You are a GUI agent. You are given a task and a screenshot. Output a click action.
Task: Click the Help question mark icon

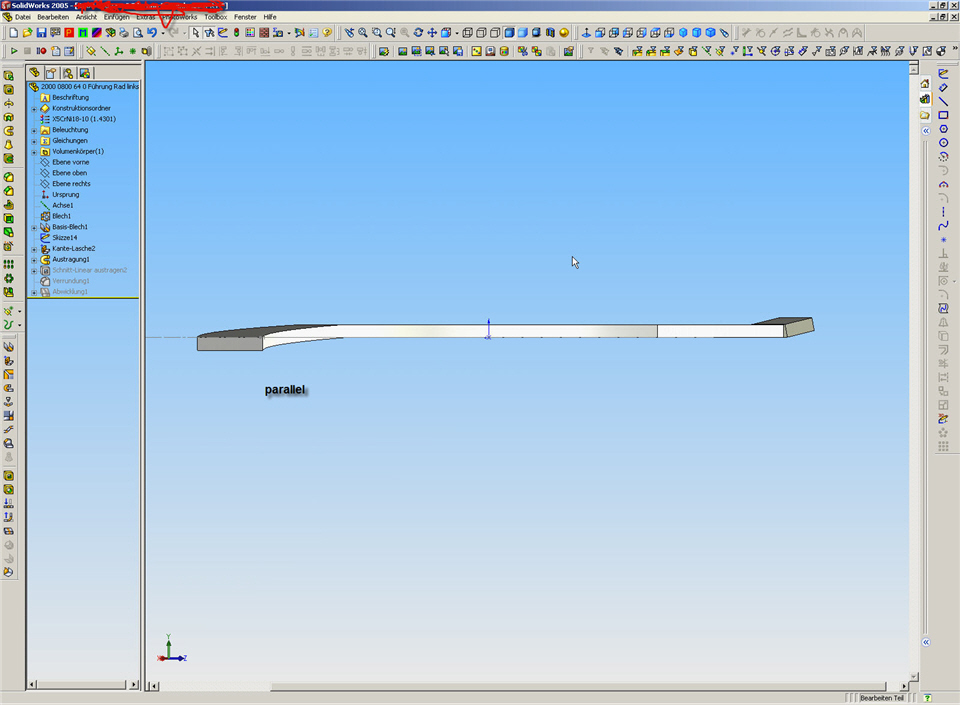[327, 33]
